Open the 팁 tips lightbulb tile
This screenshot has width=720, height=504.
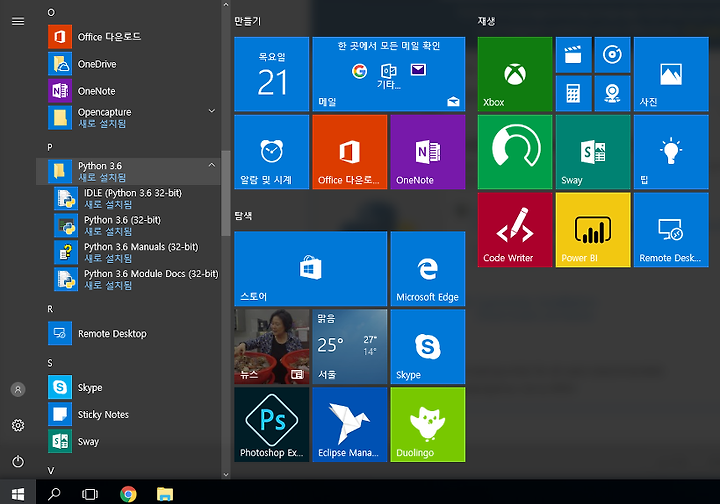pos(671,152)
